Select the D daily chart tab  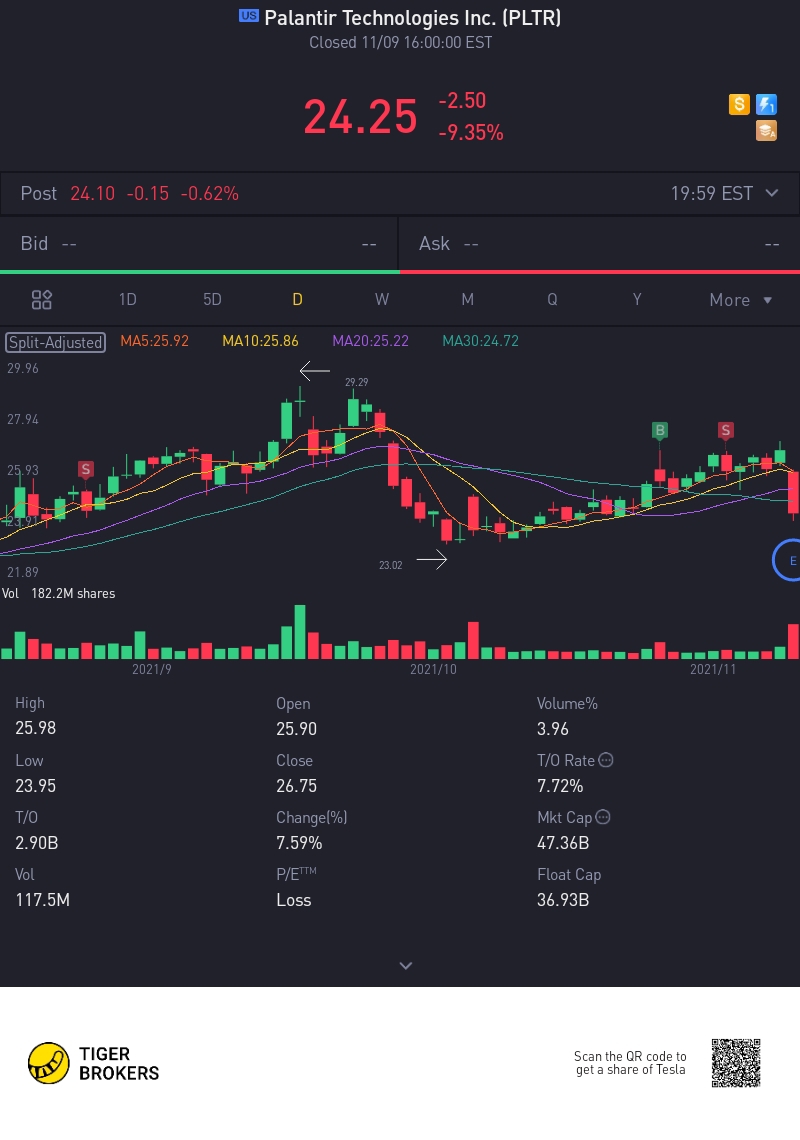297,300
